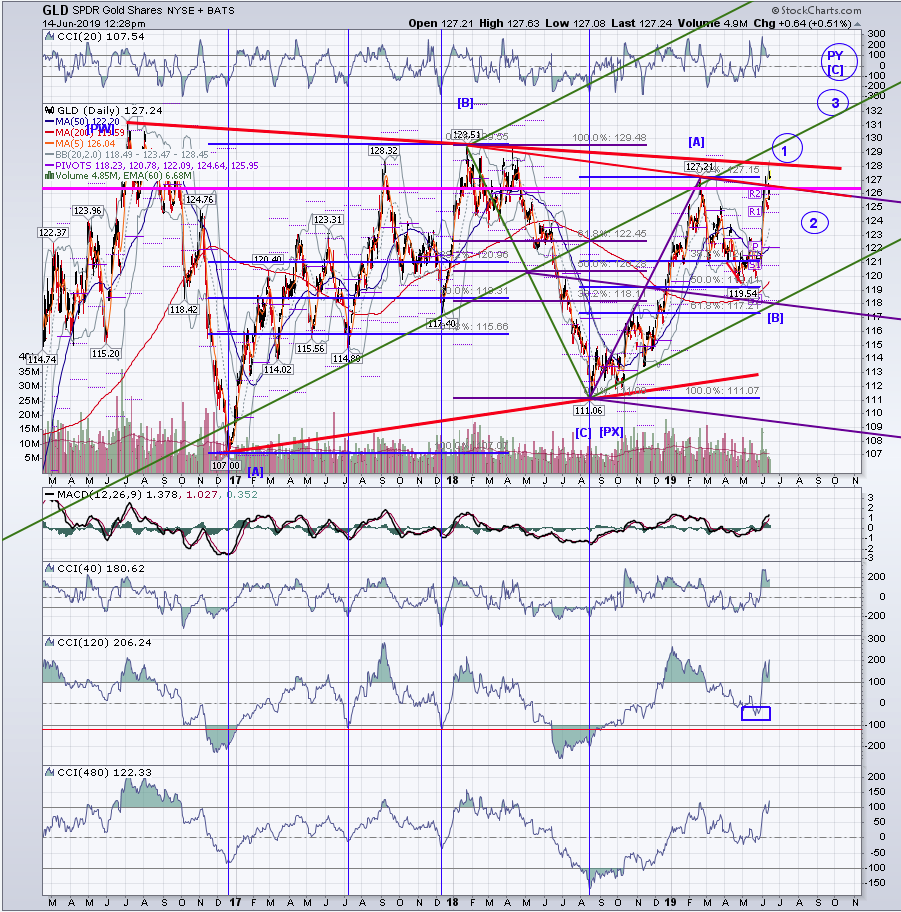Click the area-chart icon beside CCI(20)
This screenshot has width=901, height=912.
pos(49,37)
